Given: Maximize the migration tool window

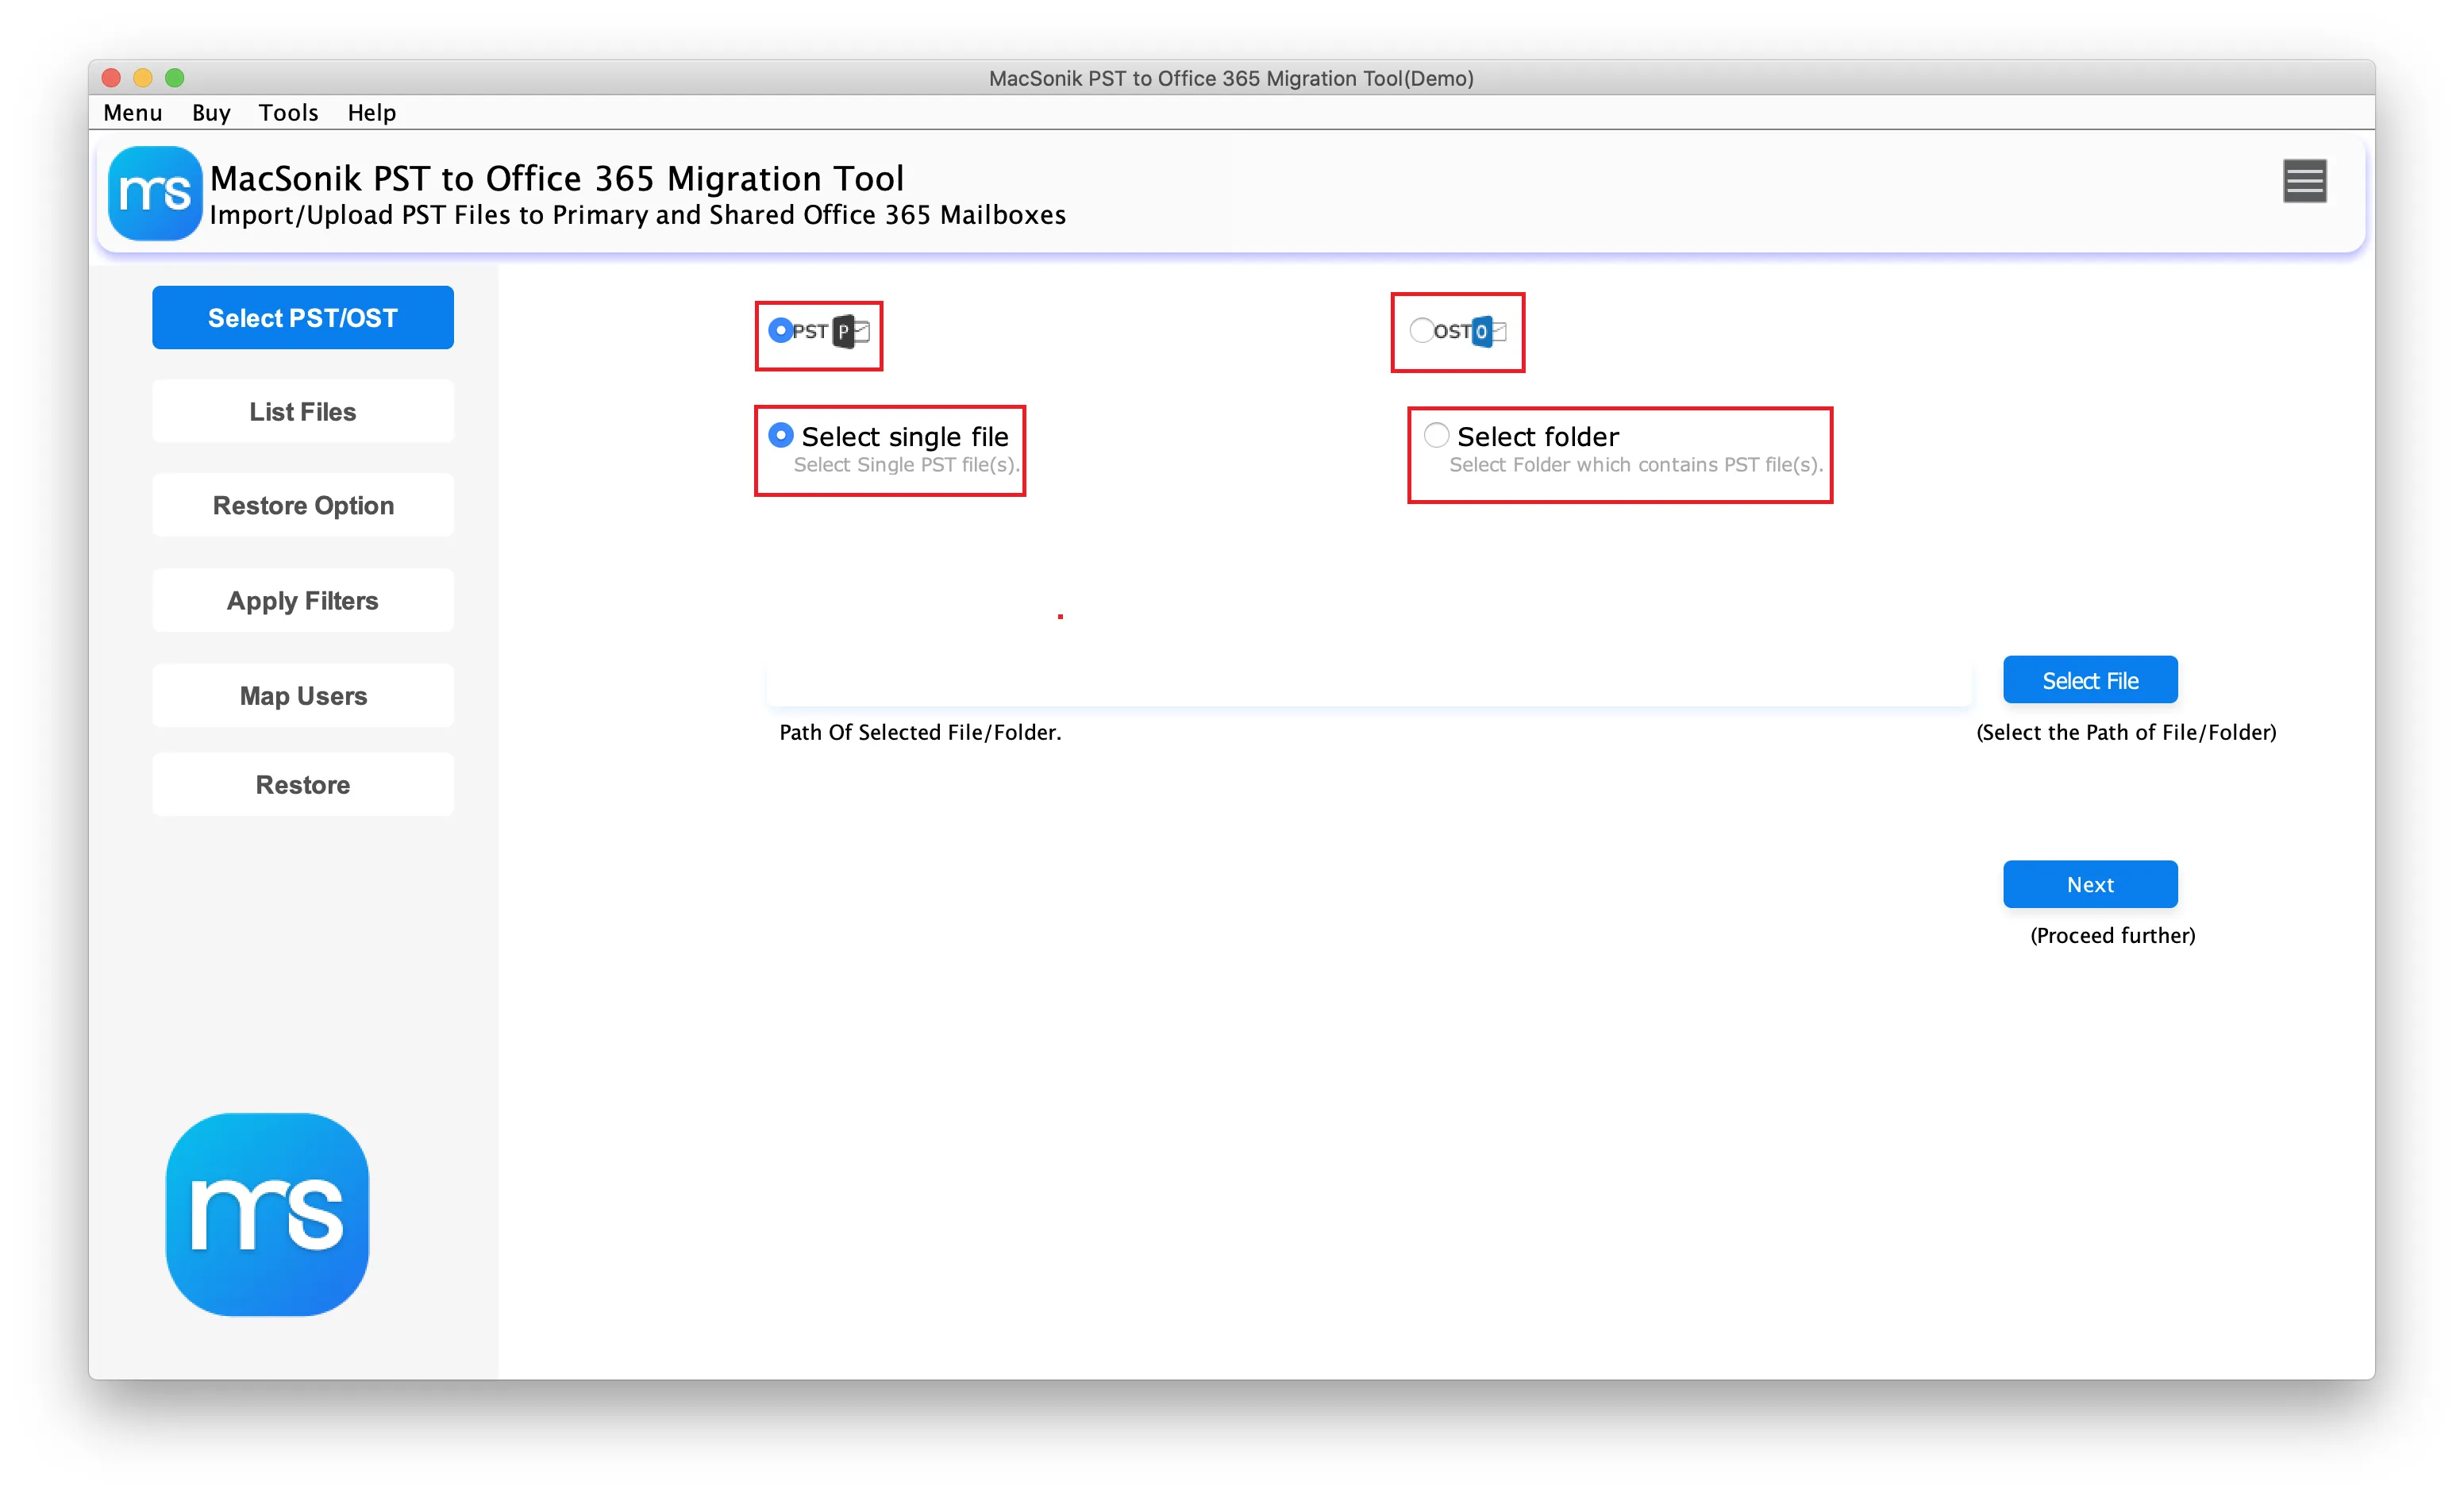Looking at the screenshot, I should (175, 77).
